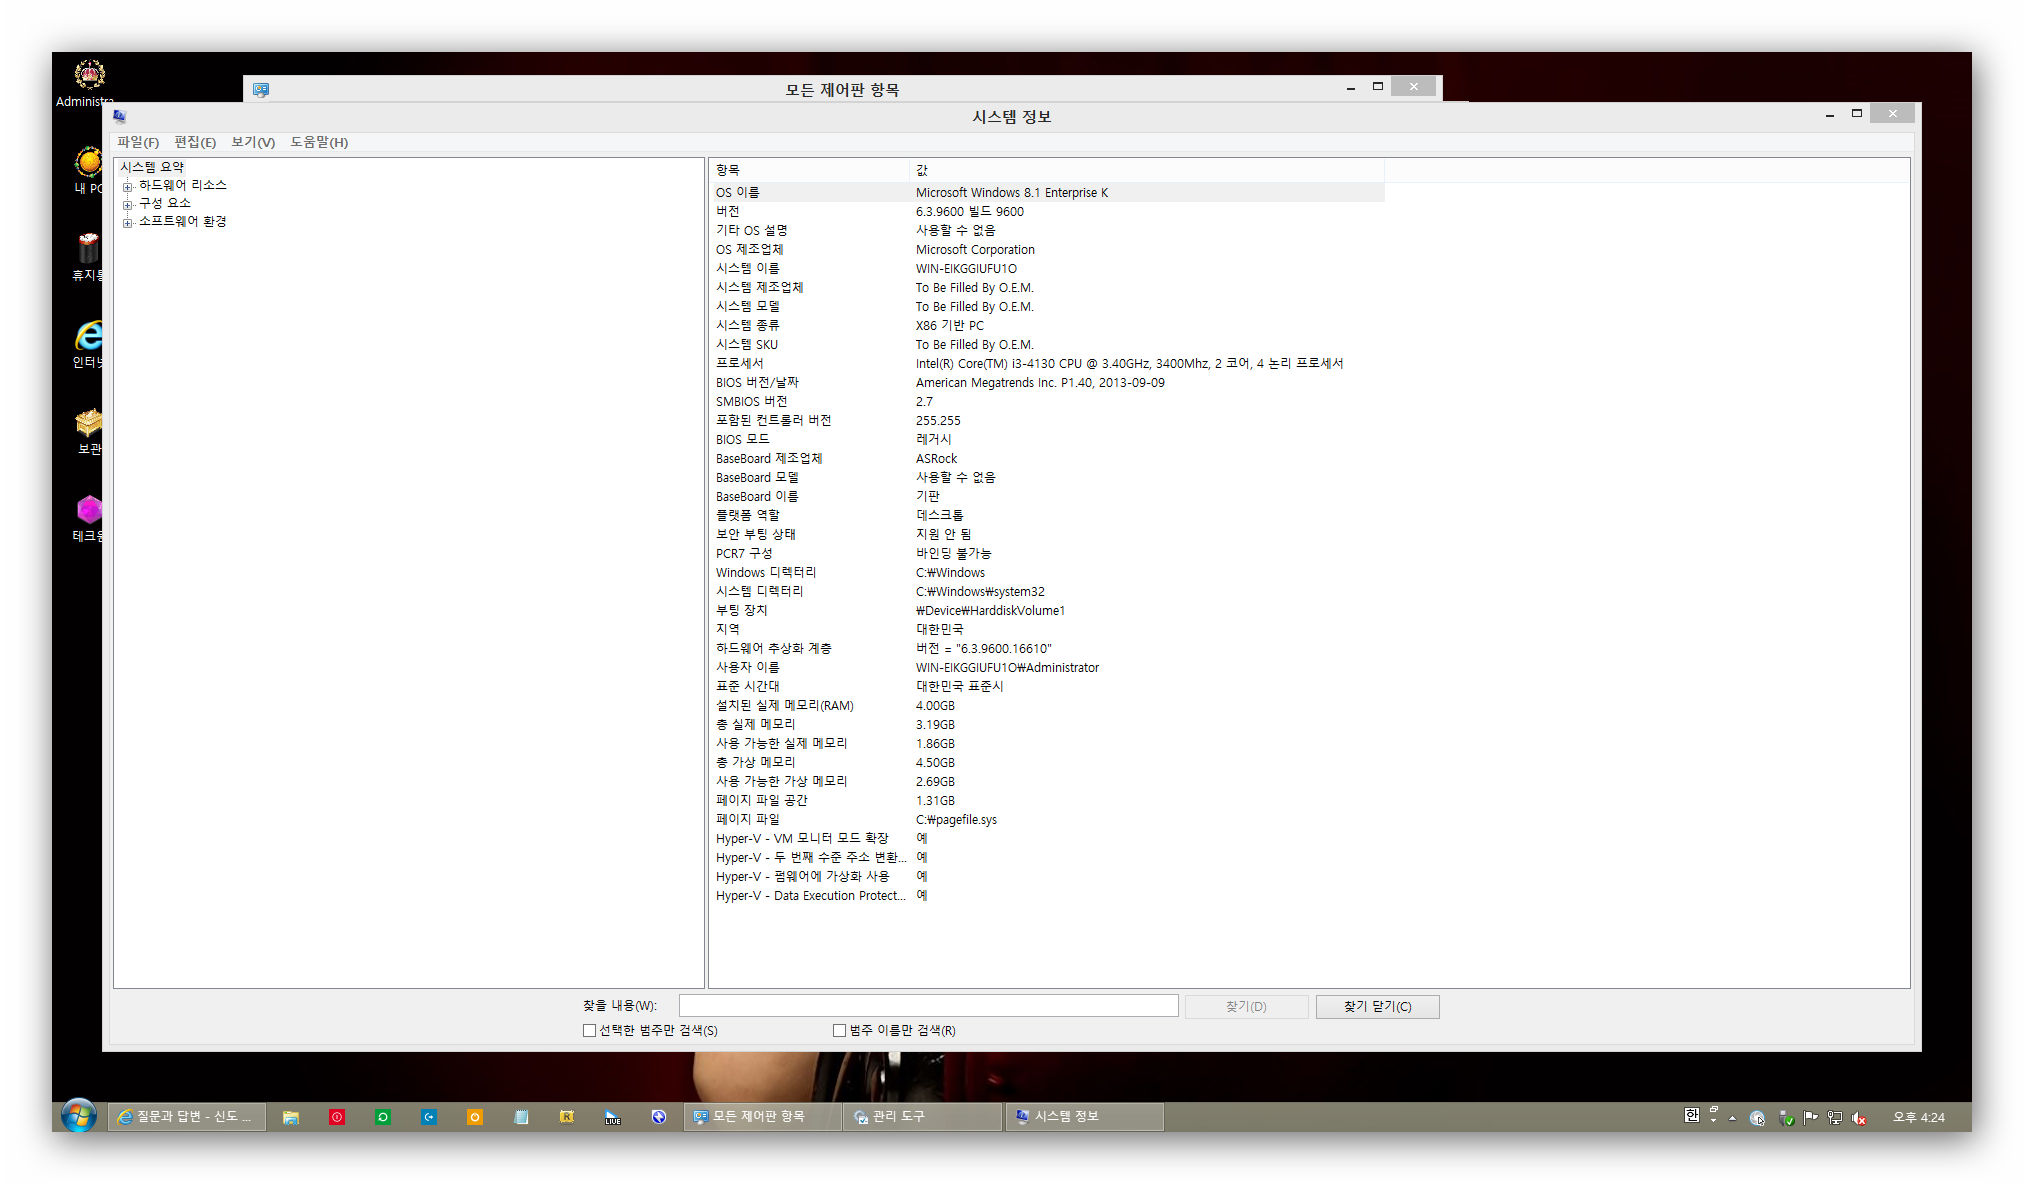The width and height of the screenshot is (2024, 1184).
Task: Click the yellow R icon in taskbar
Action: (567, 1117)
